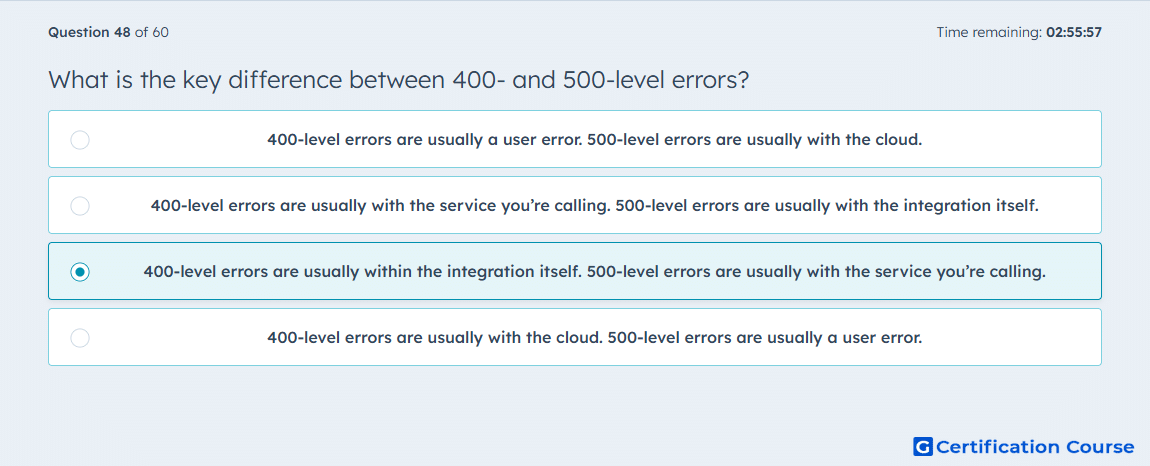Click sentence '500-level errors are usually with the integration itself'

[828, 205]
